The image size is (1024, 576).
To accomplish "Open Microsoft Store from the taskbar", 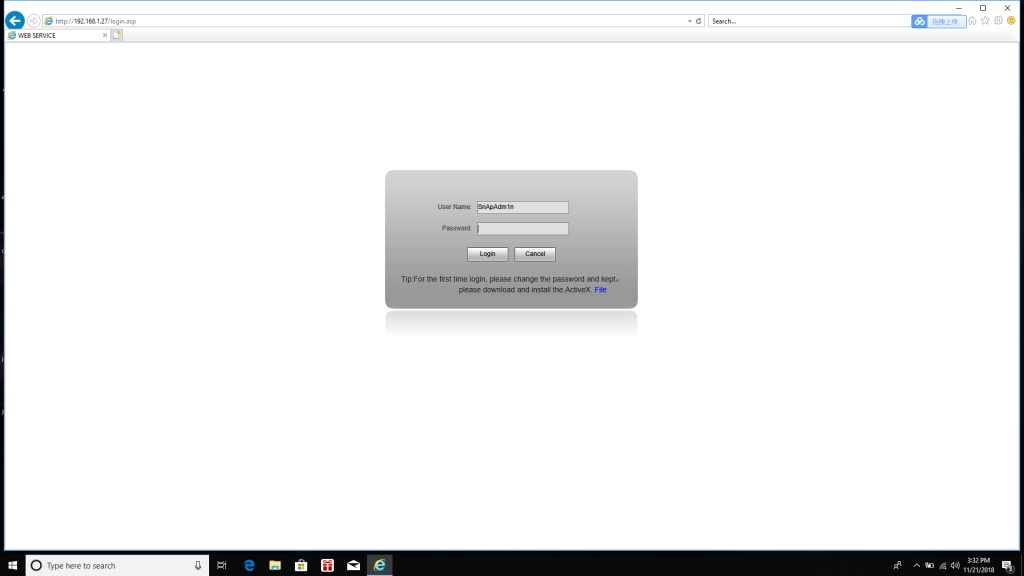I will (x=301, y=566).
